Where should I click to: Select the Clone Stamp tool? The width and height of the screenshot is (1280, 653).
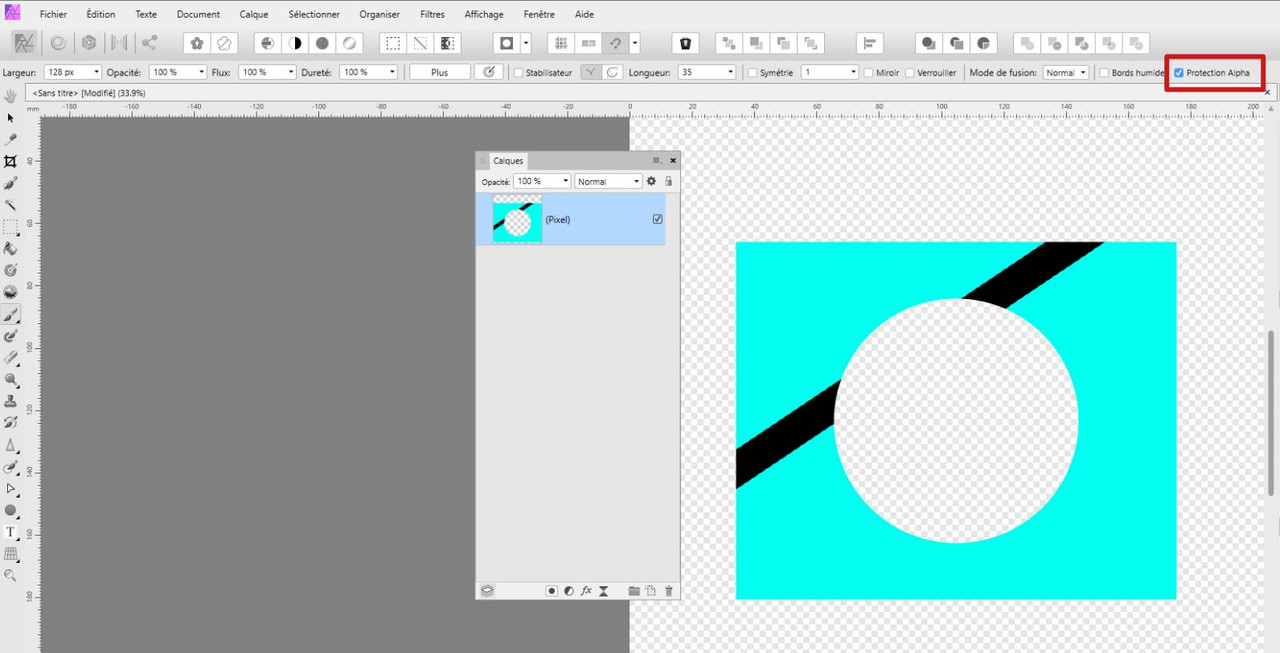11,401
